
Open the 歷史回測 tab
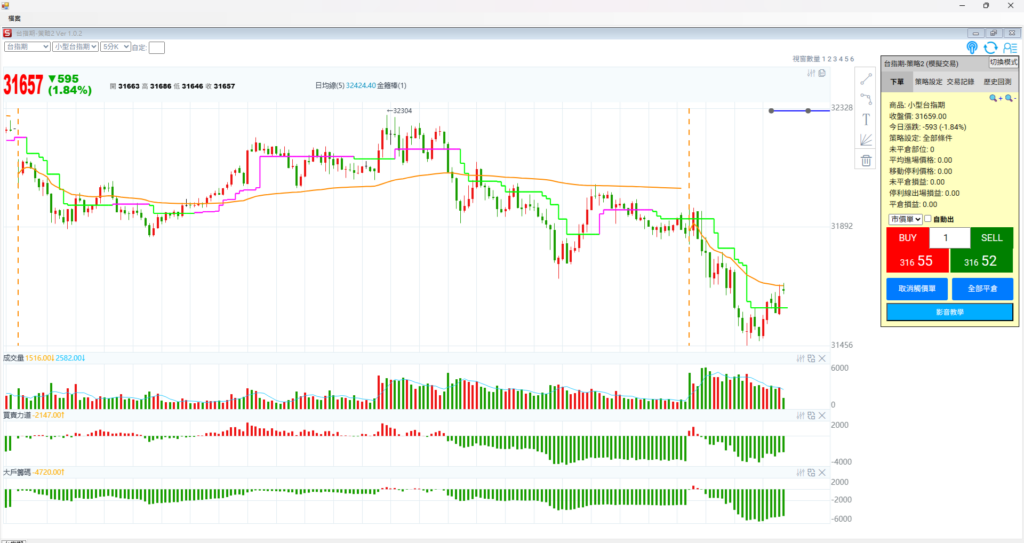pos(996,81)
